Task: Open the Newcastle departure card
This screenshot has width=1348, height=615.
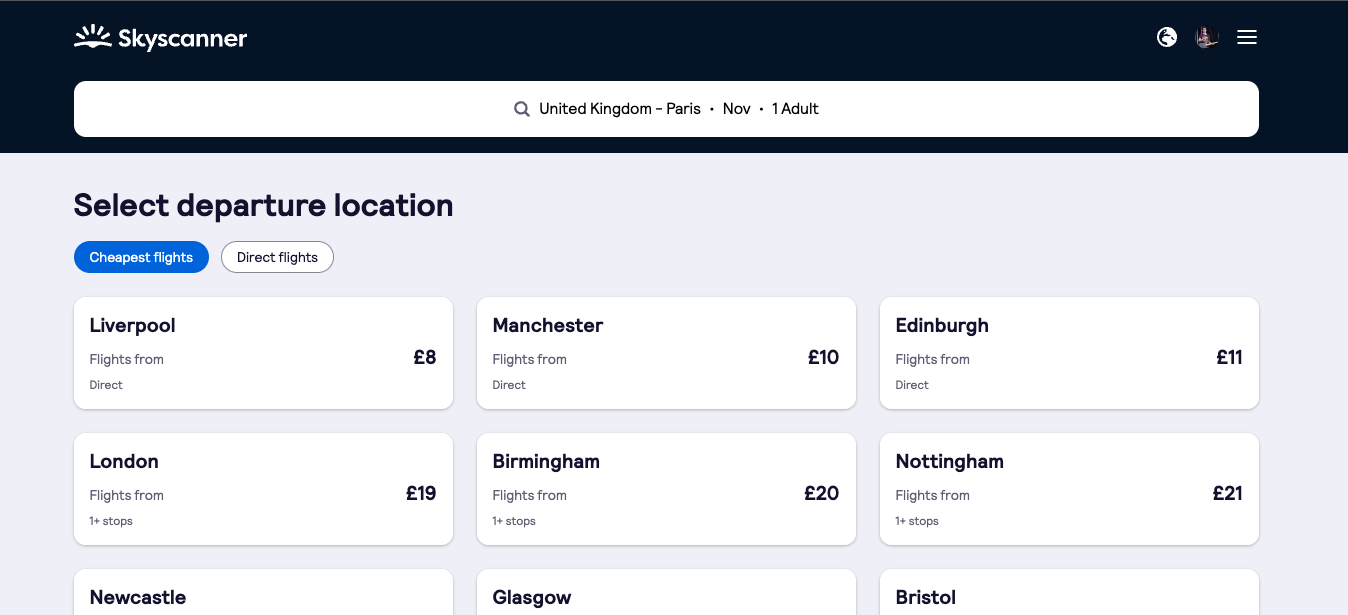Action: point(263,592)
